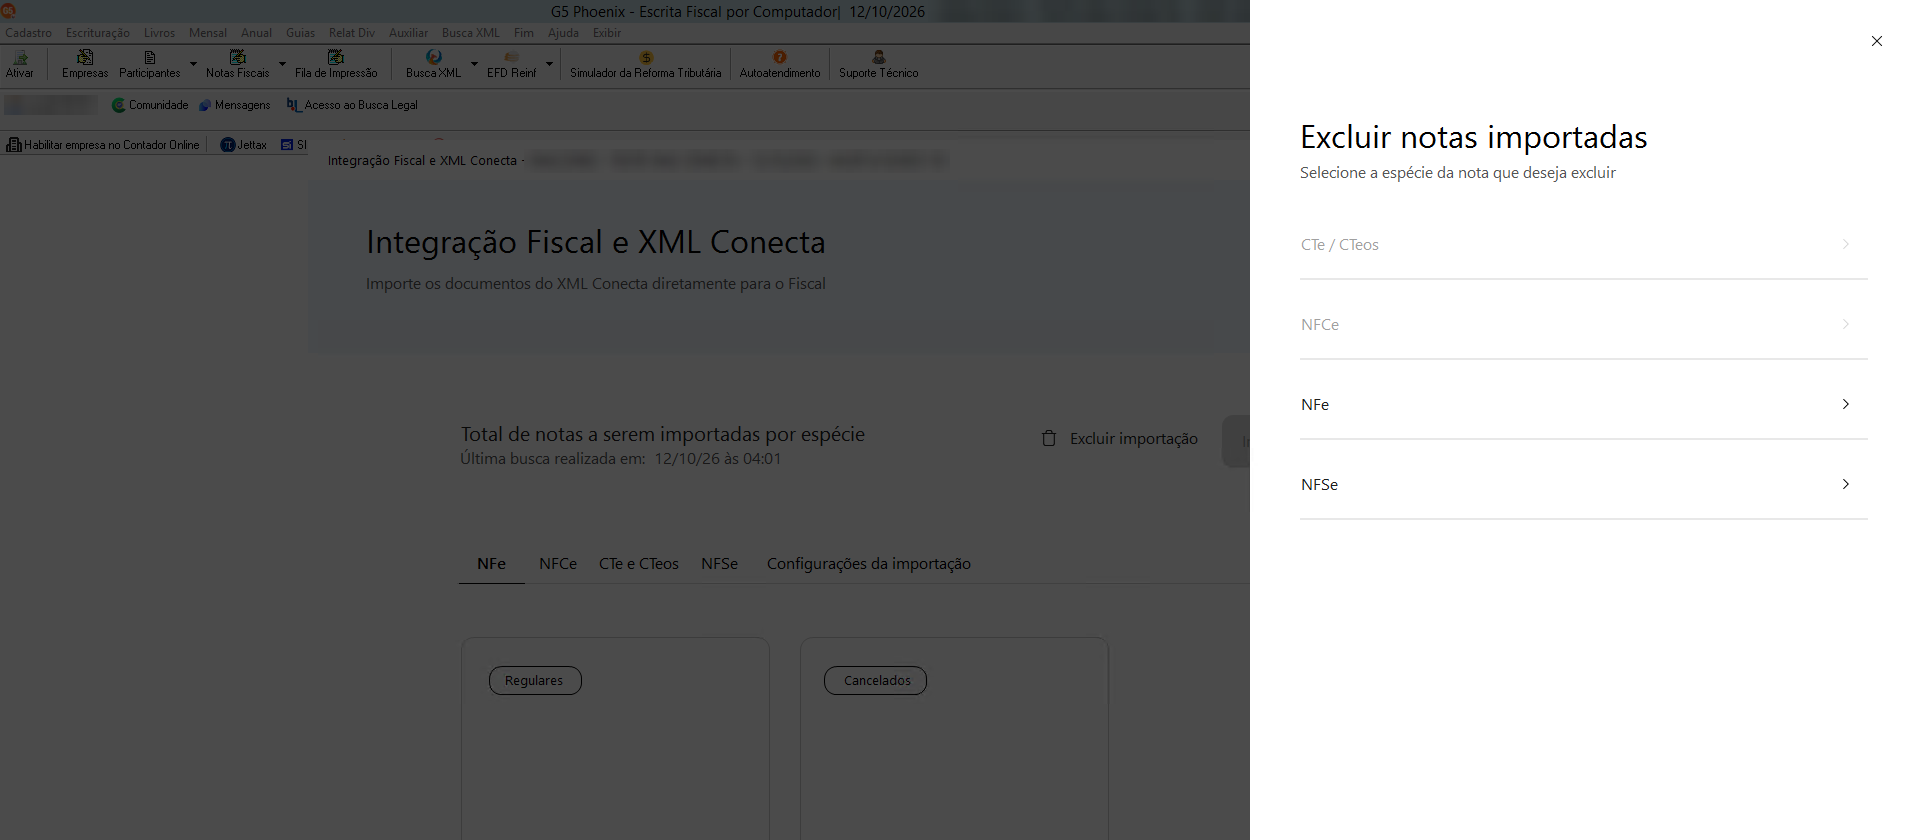This screenshot has height=840, width=1917.
Task: Click Habilitar empresa no Contador Online
Action: point(103,145)
